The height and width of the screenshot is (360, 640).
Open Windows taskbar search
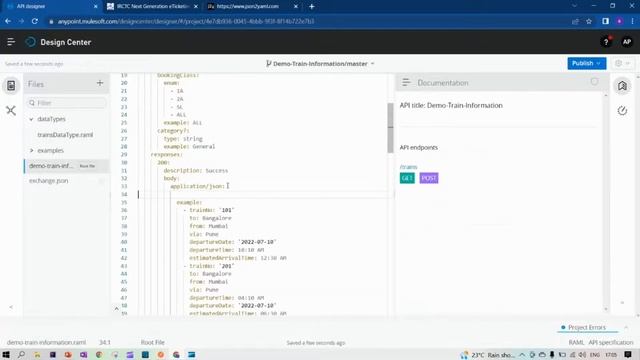21,355
